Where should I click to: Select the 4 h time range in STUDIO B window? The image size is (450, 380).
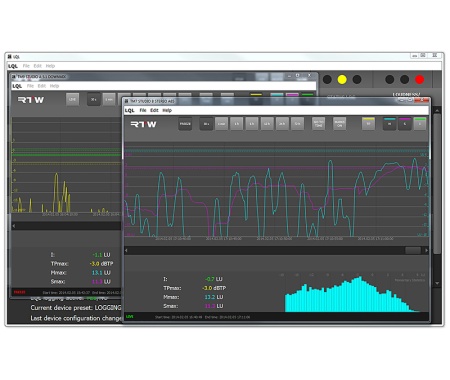(x=252, y=124)
